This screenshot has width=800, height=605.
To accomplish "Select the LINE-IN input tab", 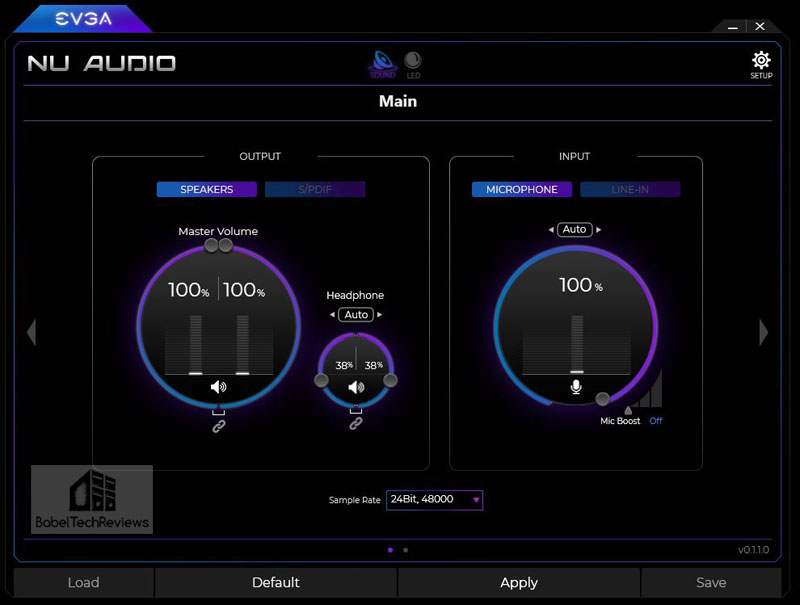I will point(630,189).
